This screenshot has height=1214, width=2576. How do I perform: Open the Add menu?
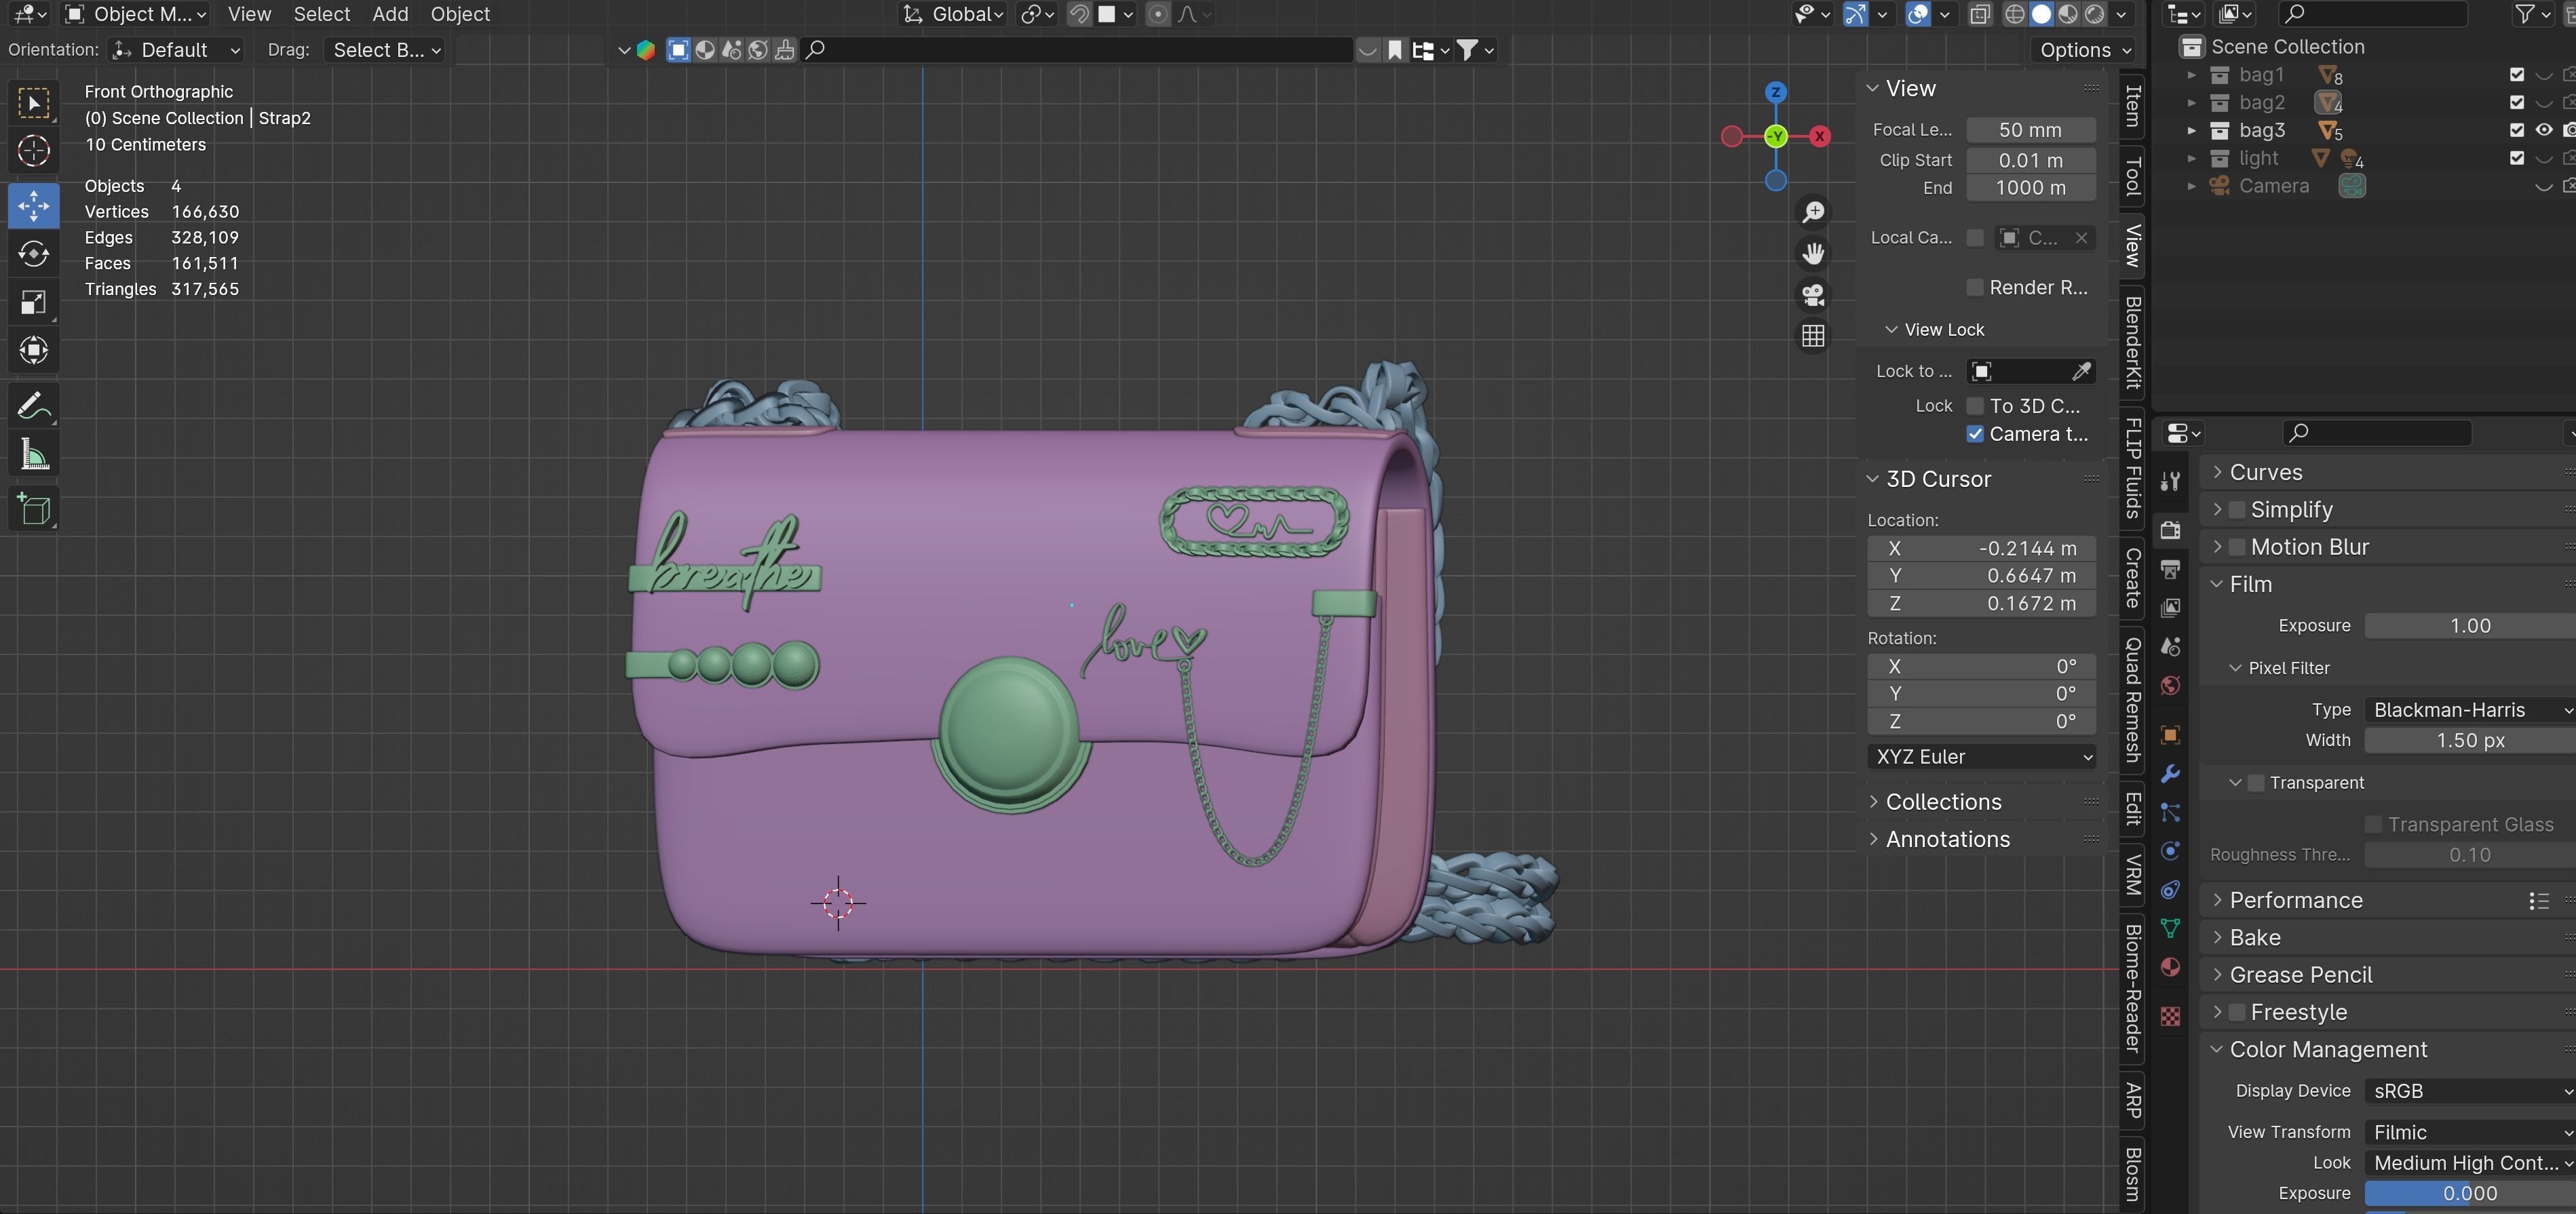(x=390, y=14)
